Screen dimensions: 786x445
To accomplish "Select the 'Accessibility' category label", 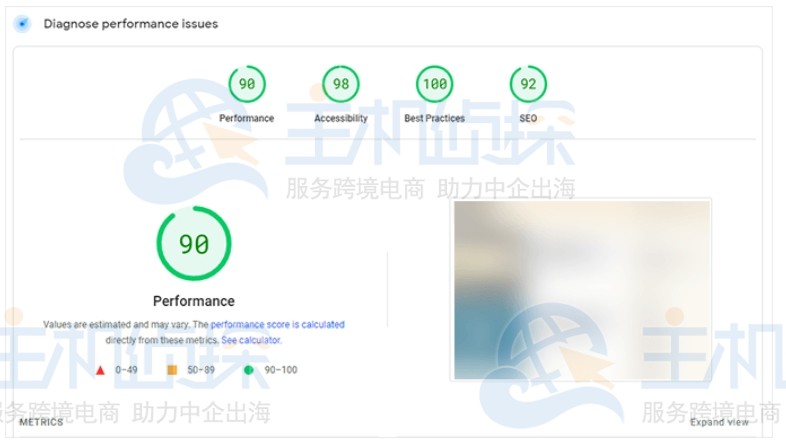I will (x=341, y=118).
